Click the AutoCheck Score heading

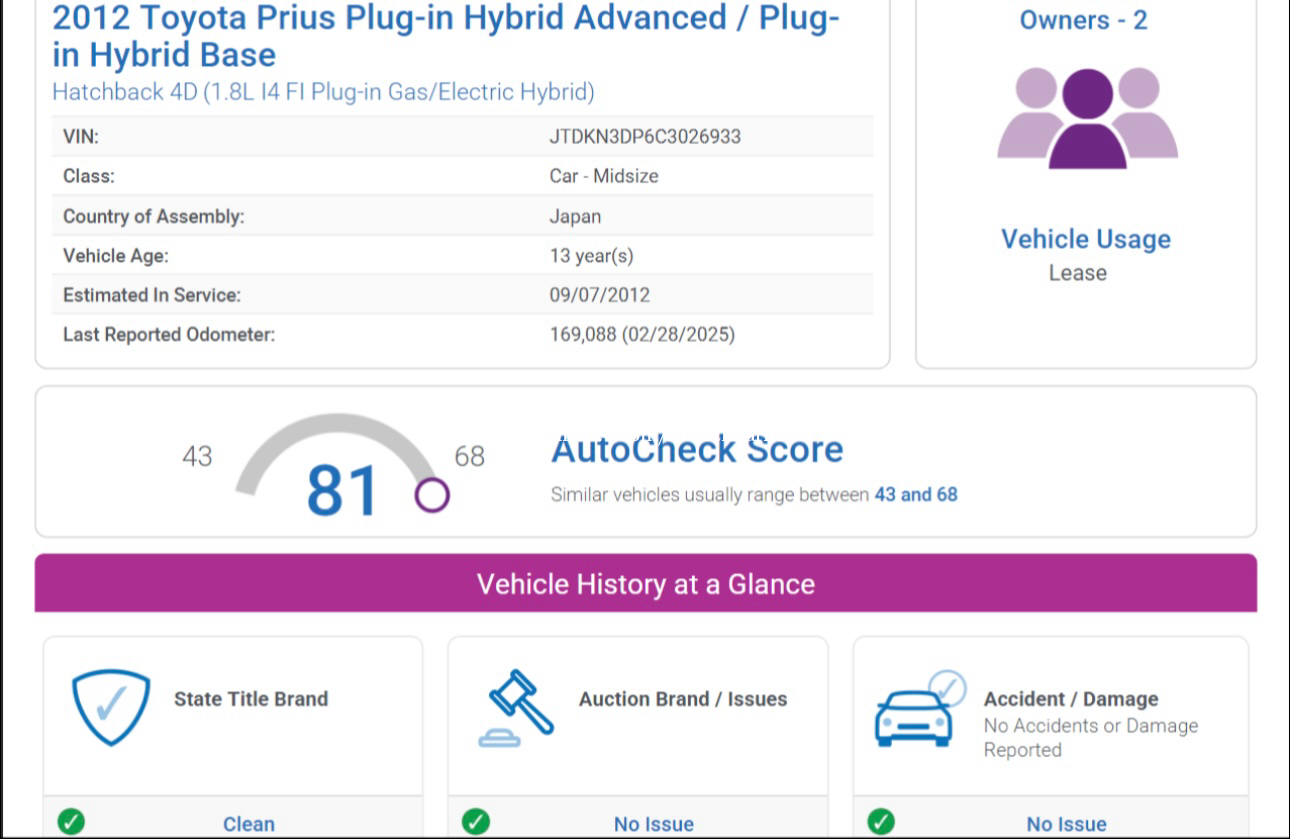tap(697, 449)
